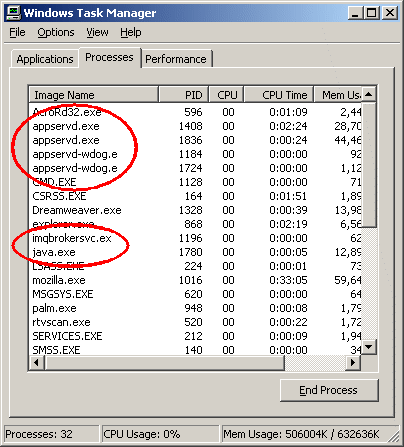Viewport: 404px width, 447px height.
Task: Switch to the Applications tab
Action: tap(45, 59)
